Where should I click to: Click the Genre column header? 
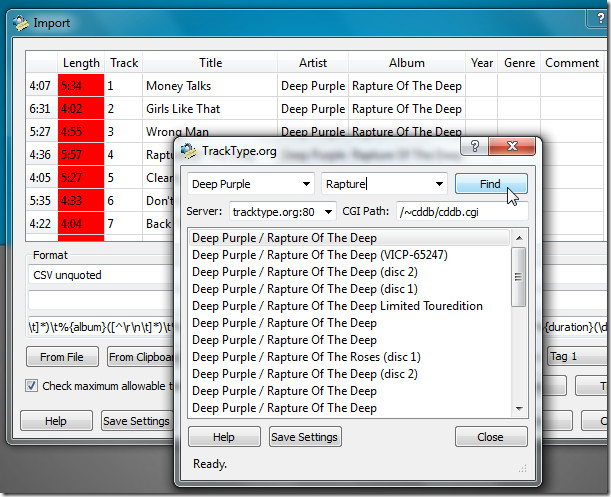point(519,63)
